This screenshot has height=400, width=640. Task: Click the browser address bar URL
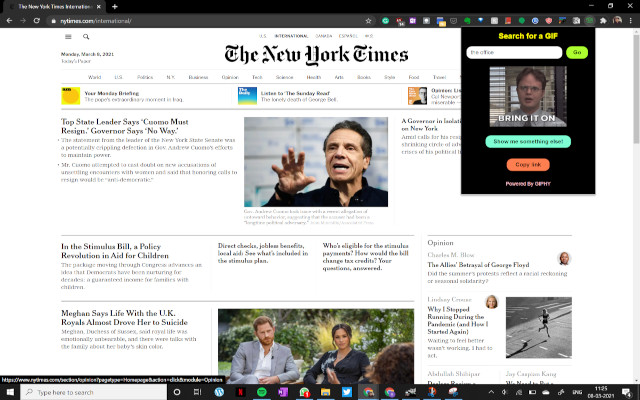pyautogui.click(x=96, y=21)
